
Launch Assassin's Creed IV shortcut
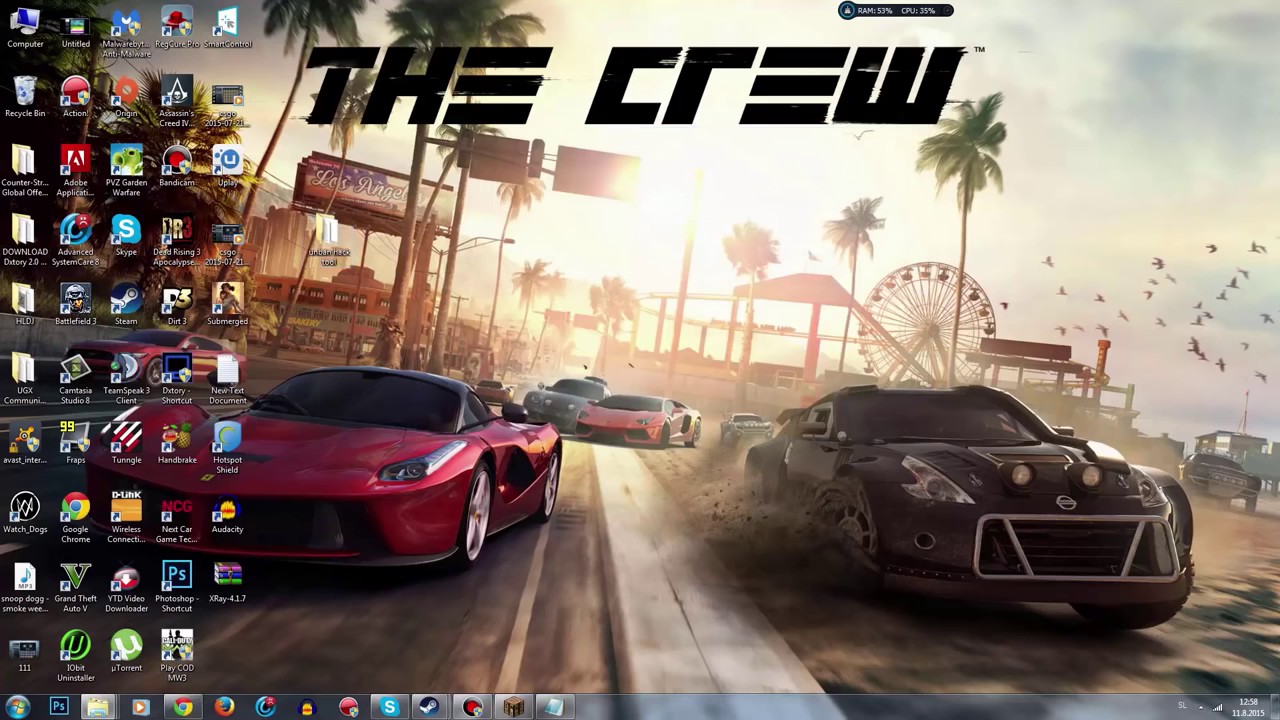click(177, 102)
